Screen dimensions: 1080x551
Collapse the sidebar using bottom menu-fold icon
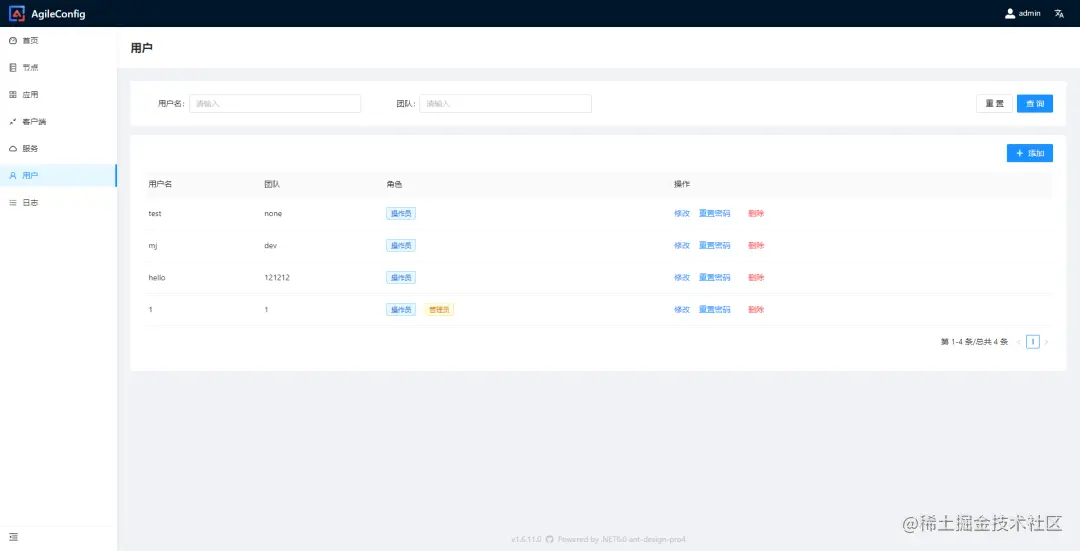tap(13, 537)
